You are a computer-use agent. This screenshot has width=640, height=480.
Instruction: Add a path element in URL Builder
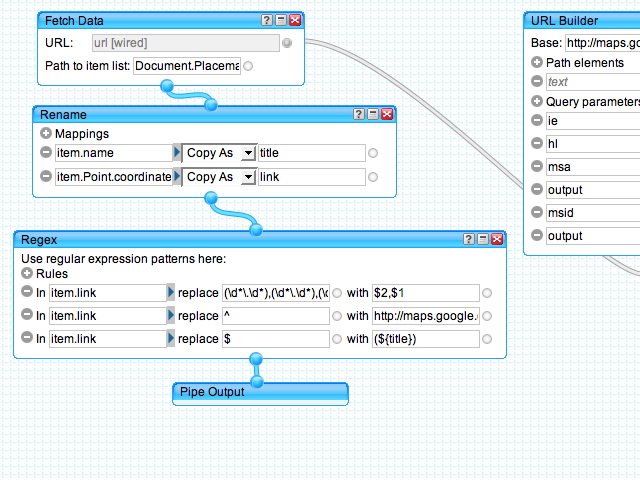(537, 62)
